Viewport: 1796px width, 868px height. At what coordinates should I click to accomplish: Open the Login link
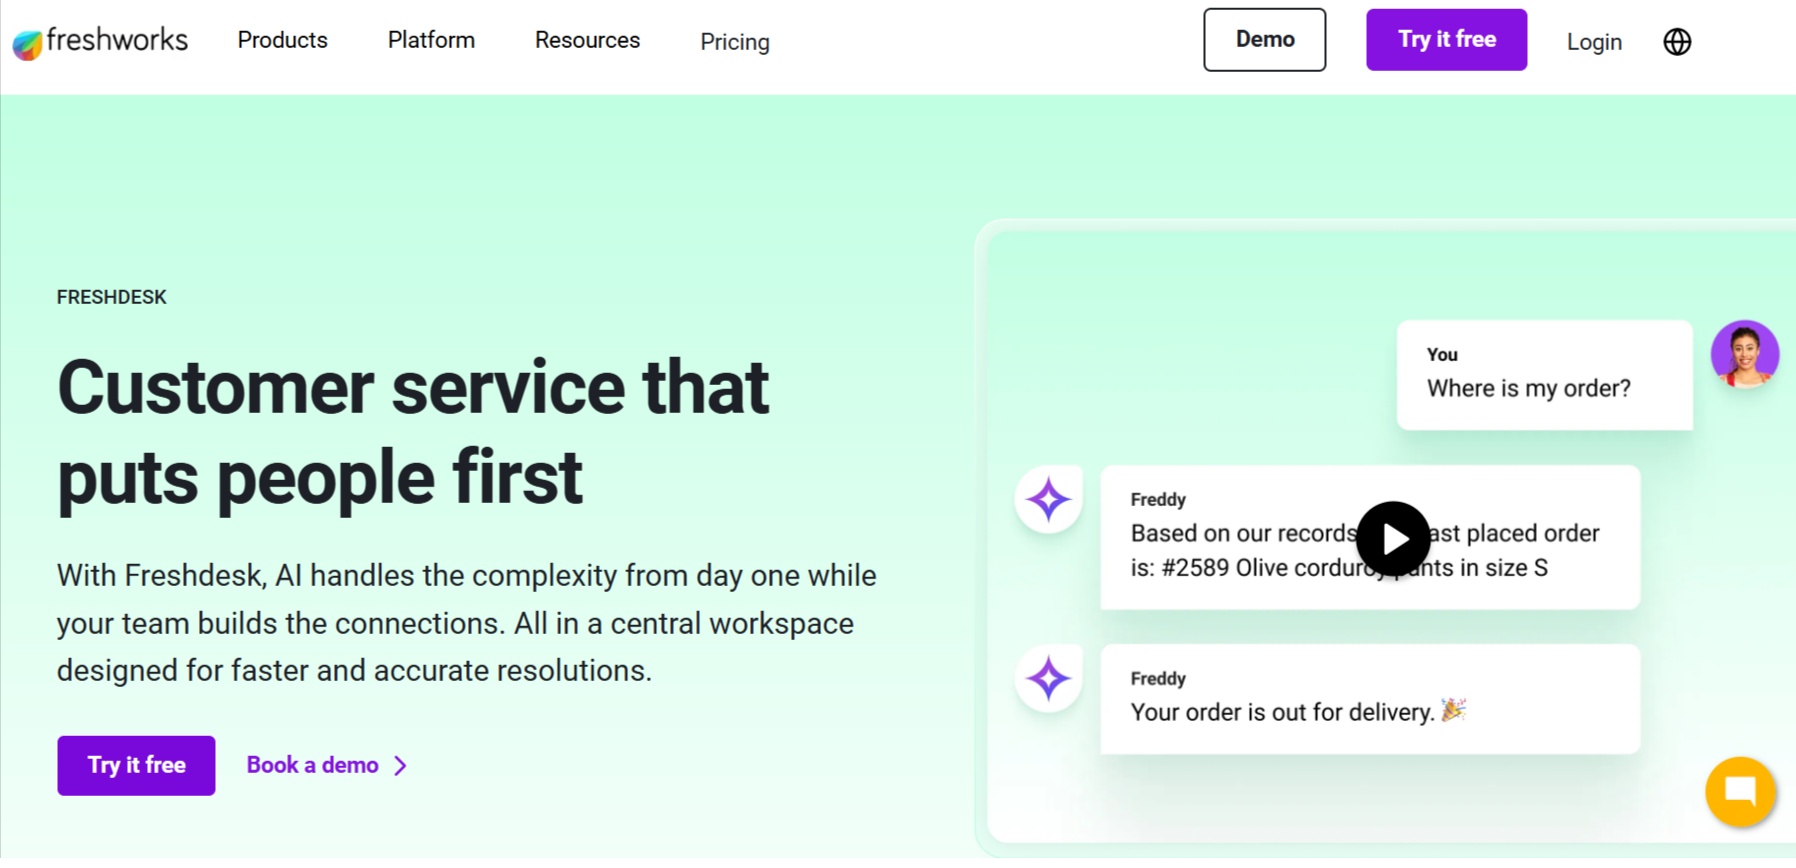tap(1594, 42)
